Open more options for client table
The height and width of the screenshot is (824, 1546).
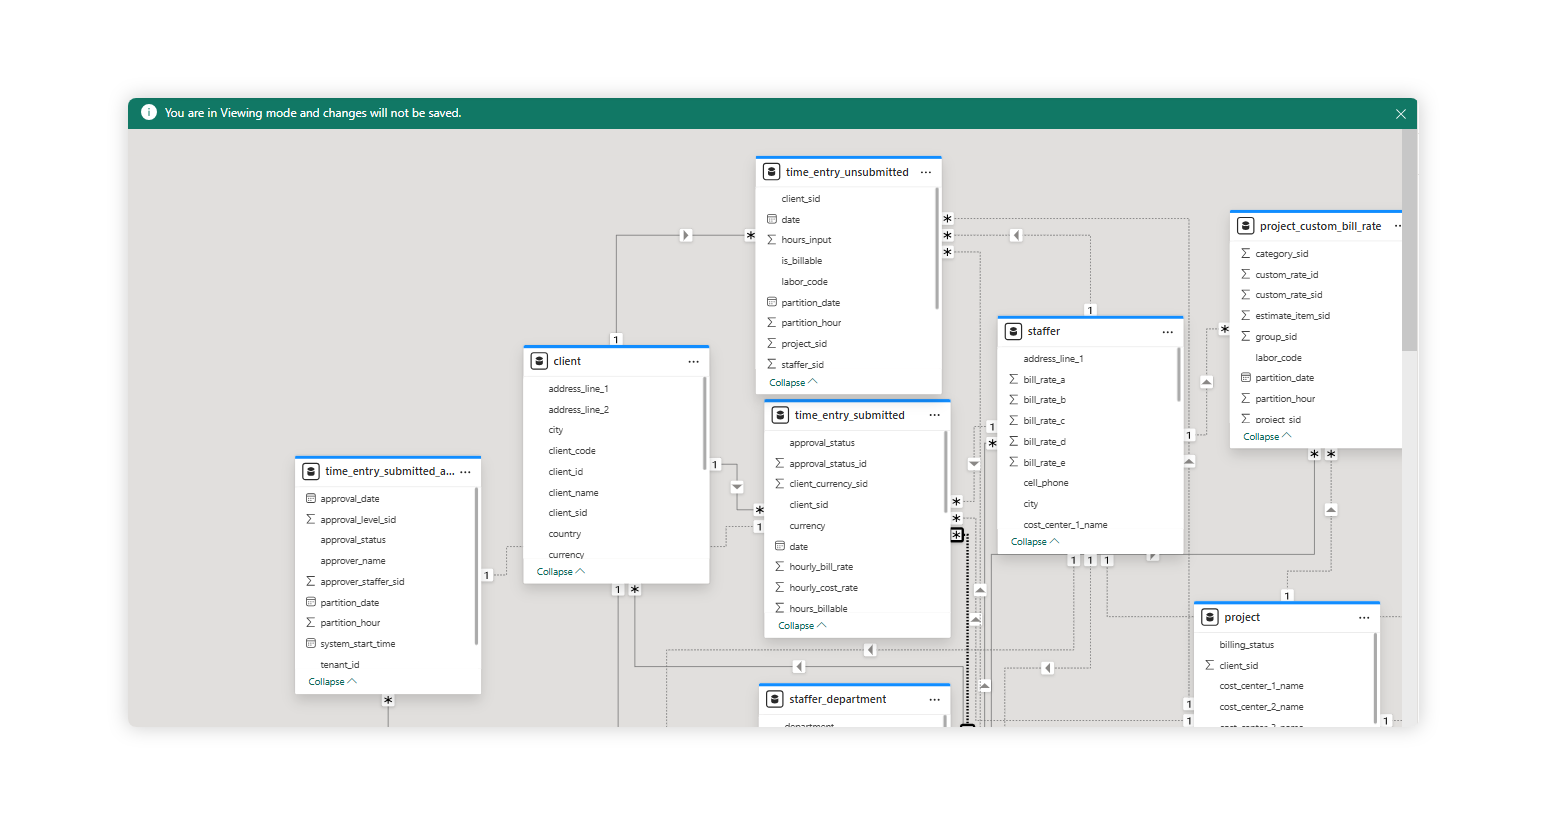(x=693, y=361)
